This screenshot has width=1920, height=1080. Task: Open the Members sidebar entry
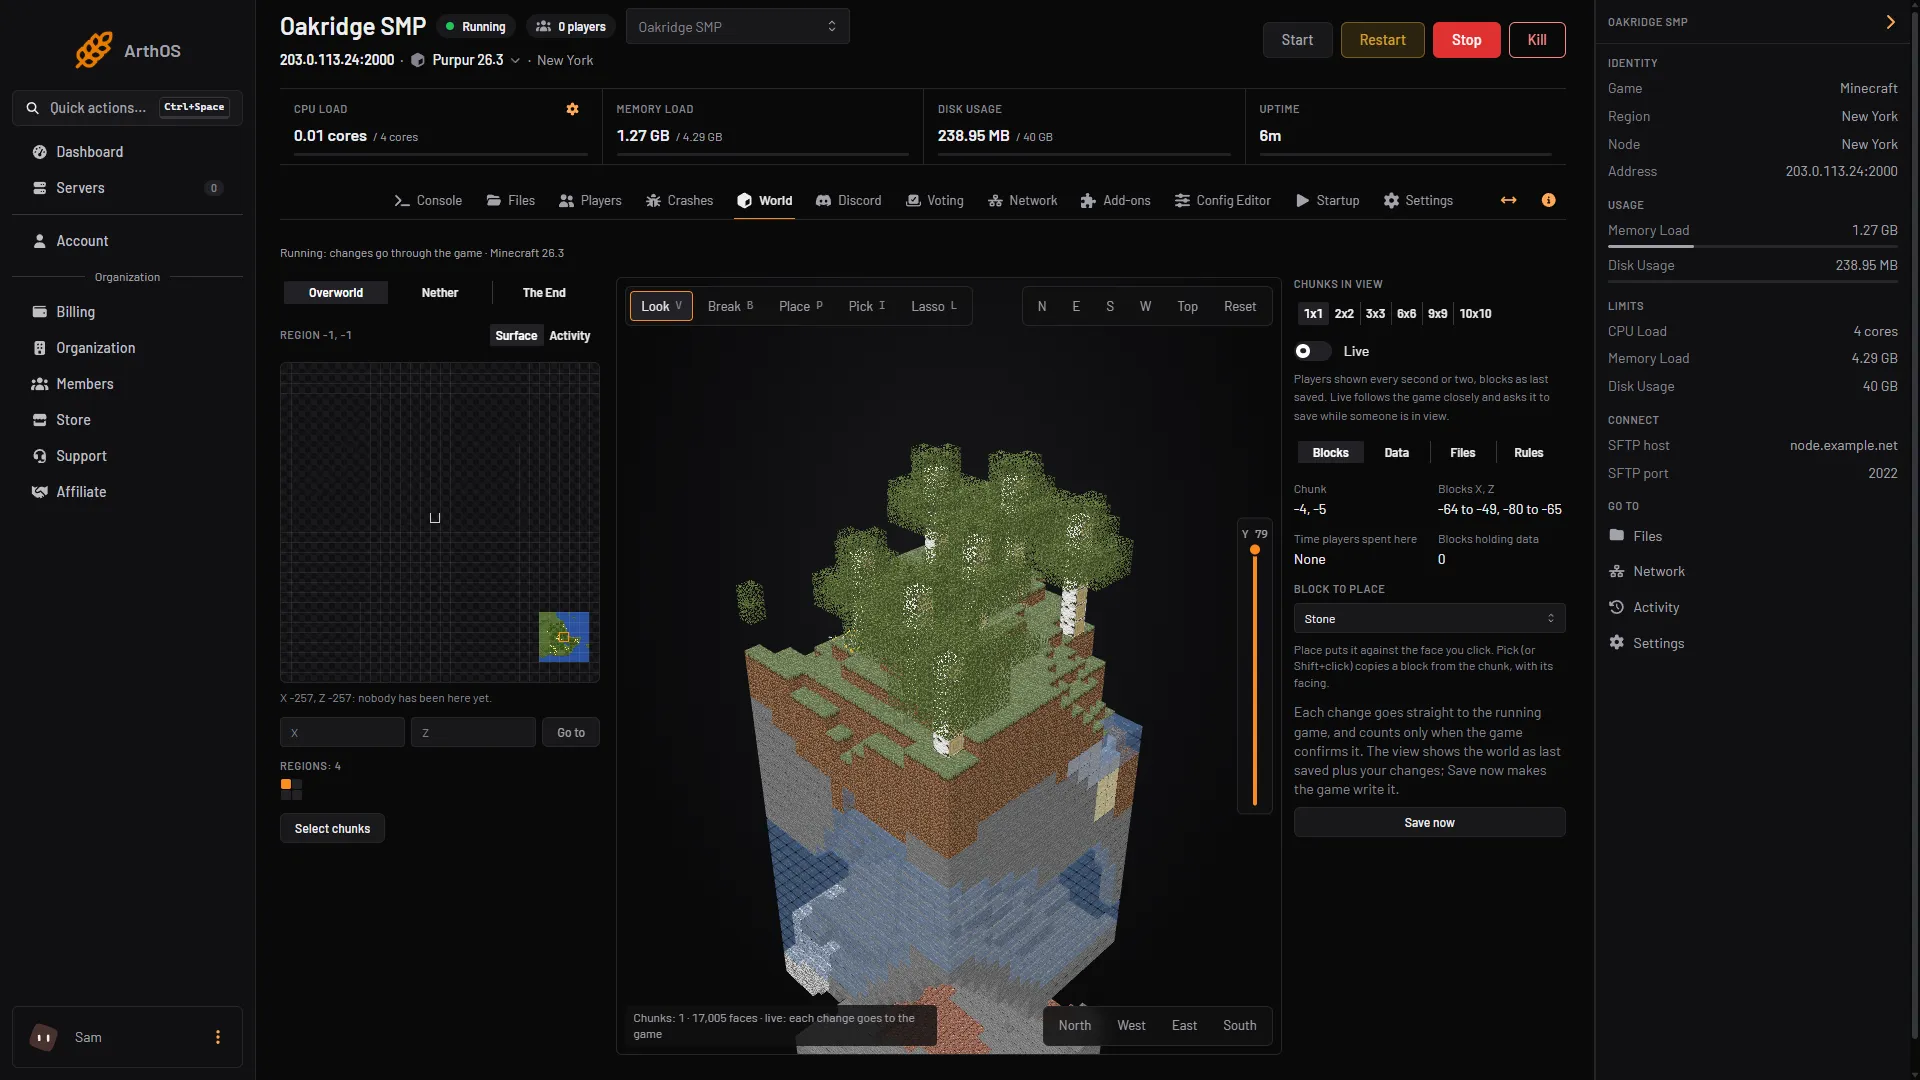click(127, 384)
